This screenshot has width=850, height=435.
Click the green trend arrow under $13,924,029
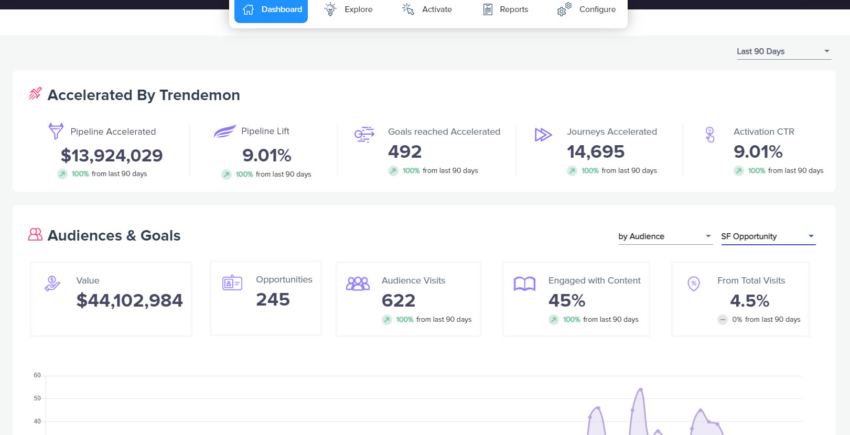tap(62, 174)
